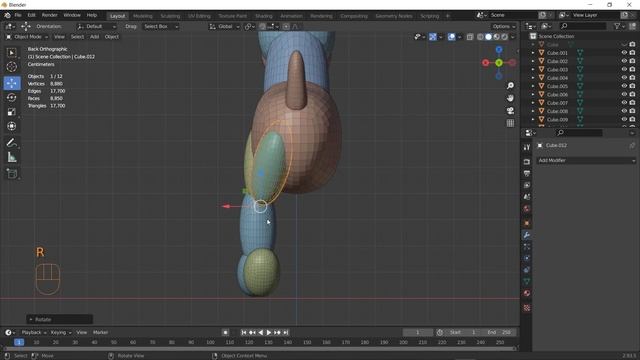Activate the Scale tool

click(11, 111)
